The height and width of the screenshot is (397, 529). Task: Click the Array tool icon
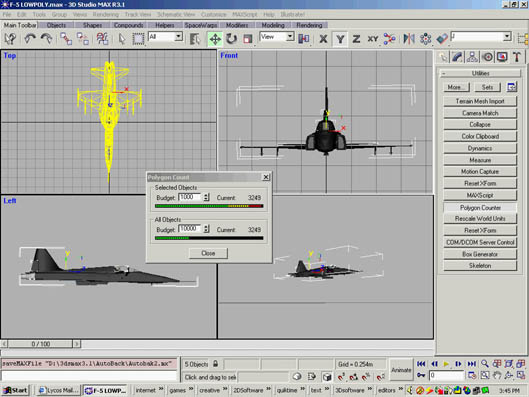425,39
